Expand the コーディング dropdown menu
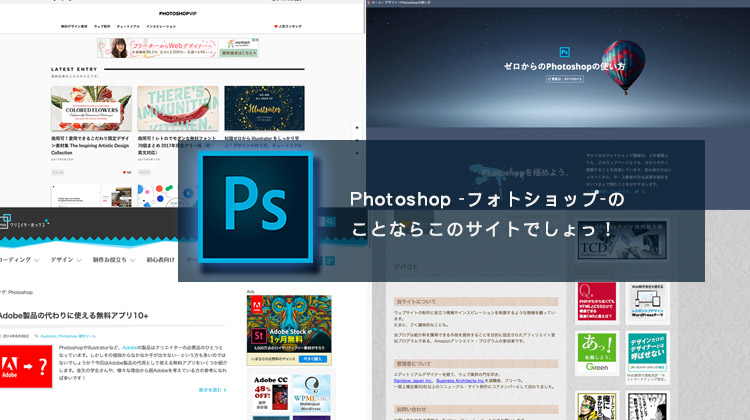Image resolution: width=750 pixels, height=420 pixels. pyautogui.click(x=19, y=260)
